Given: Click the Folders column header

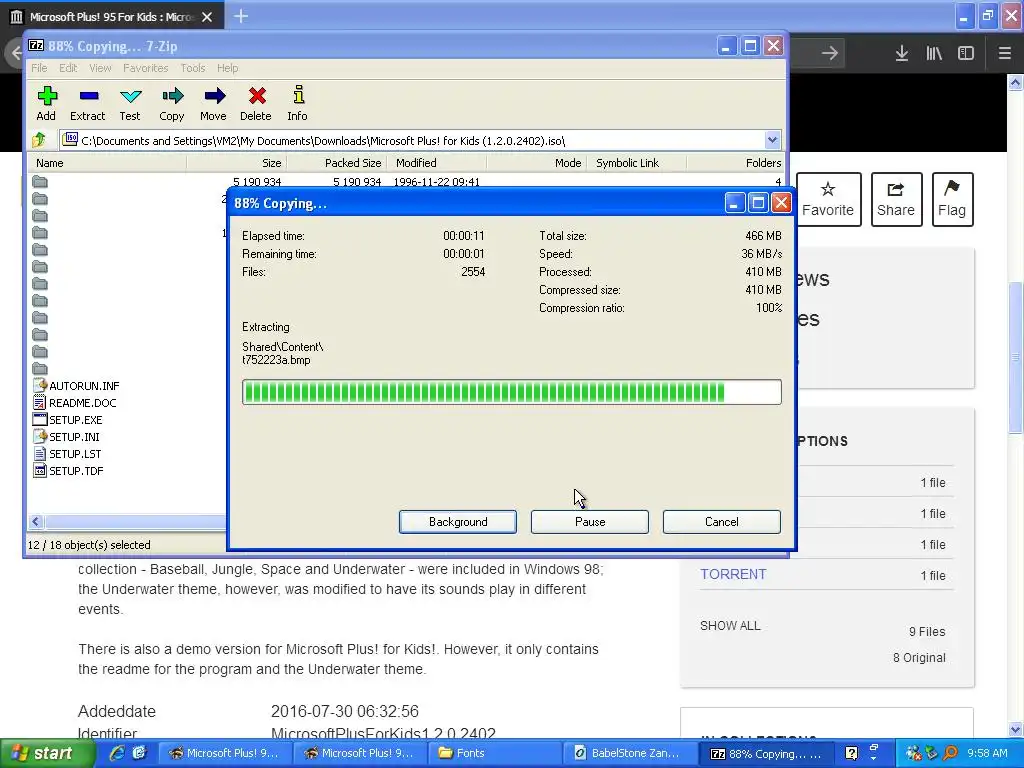Looking at the screenshot, I should (x=735, y=163).
